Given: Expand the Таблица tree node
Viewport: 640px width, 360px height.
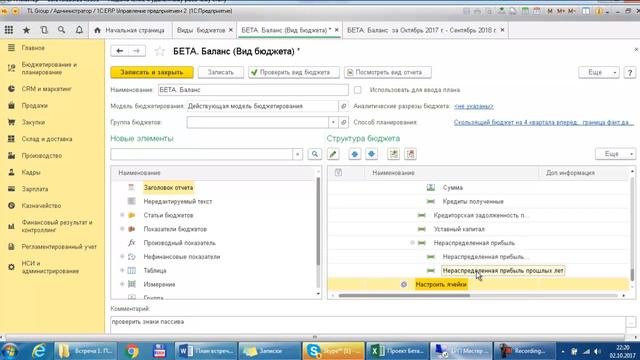Looking at the screenshot, I should click(x=122, y=271).
